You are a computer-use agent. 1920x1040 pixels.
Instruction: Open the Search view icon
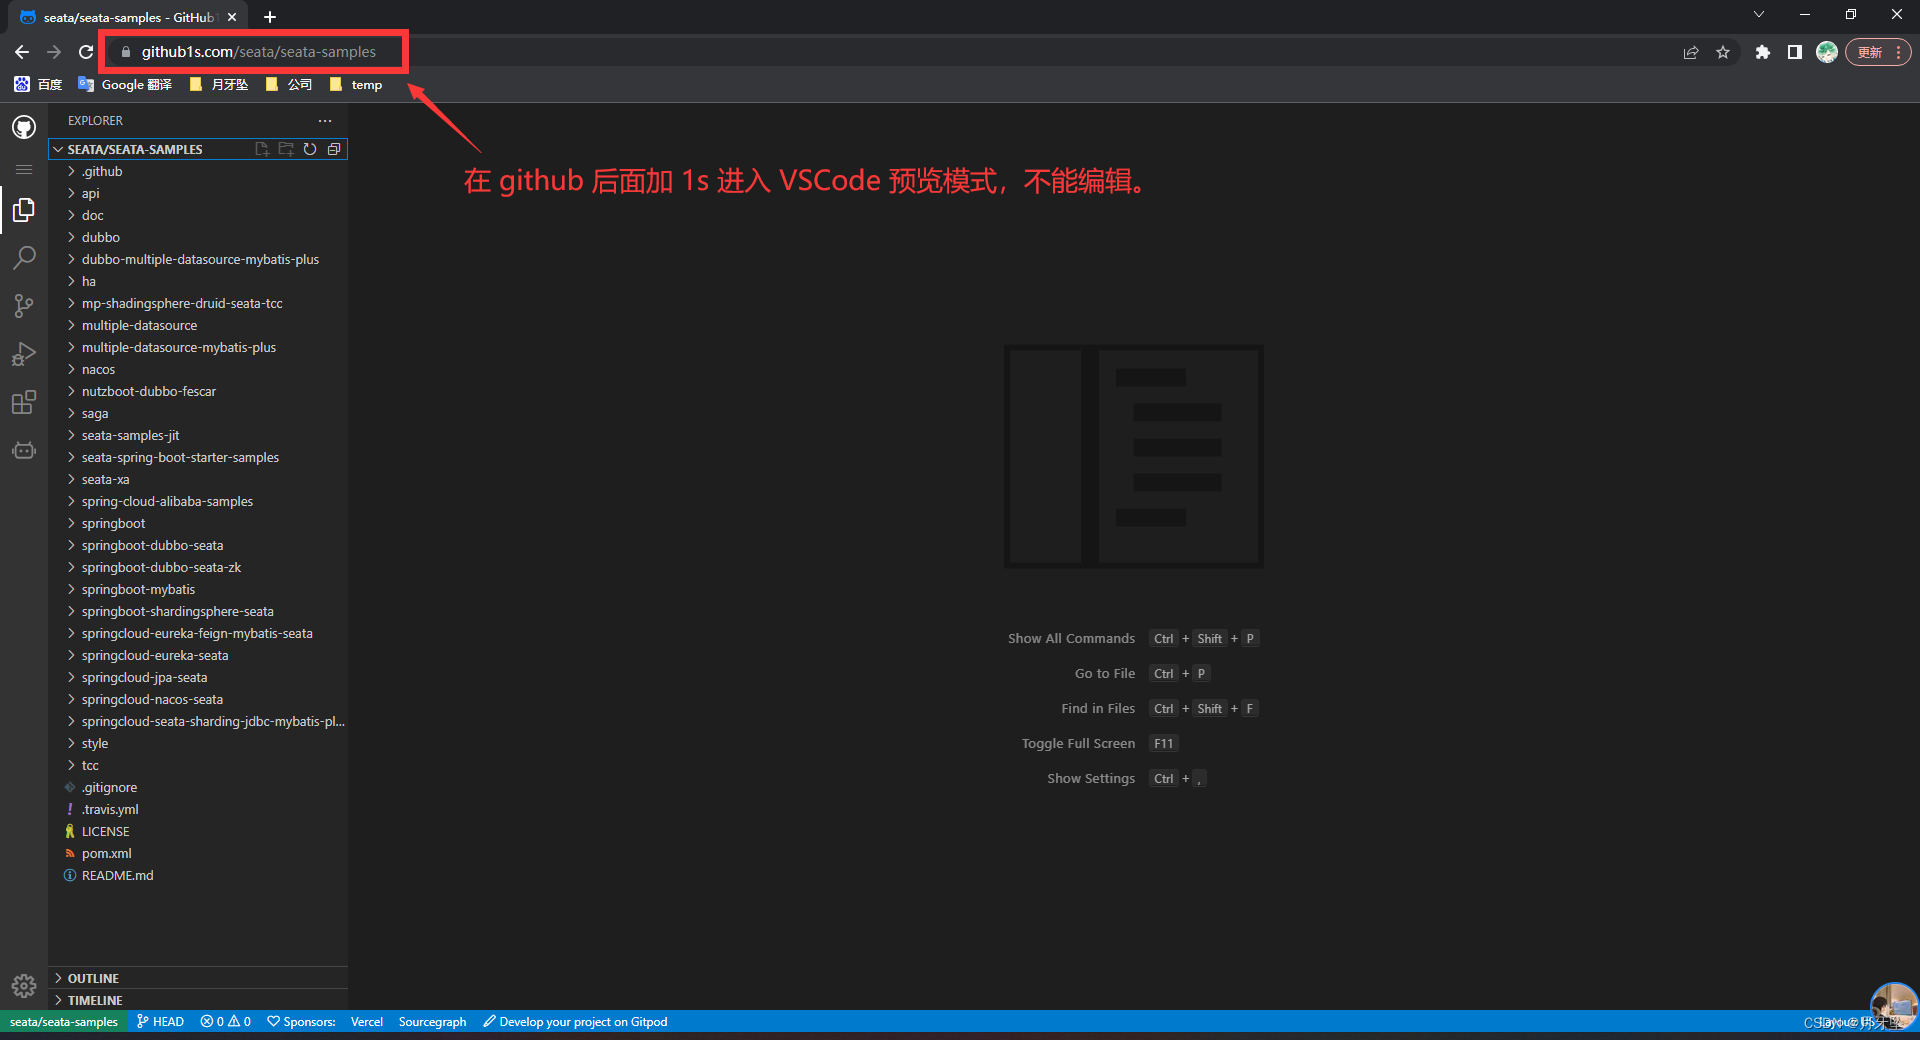coord(24,258)
